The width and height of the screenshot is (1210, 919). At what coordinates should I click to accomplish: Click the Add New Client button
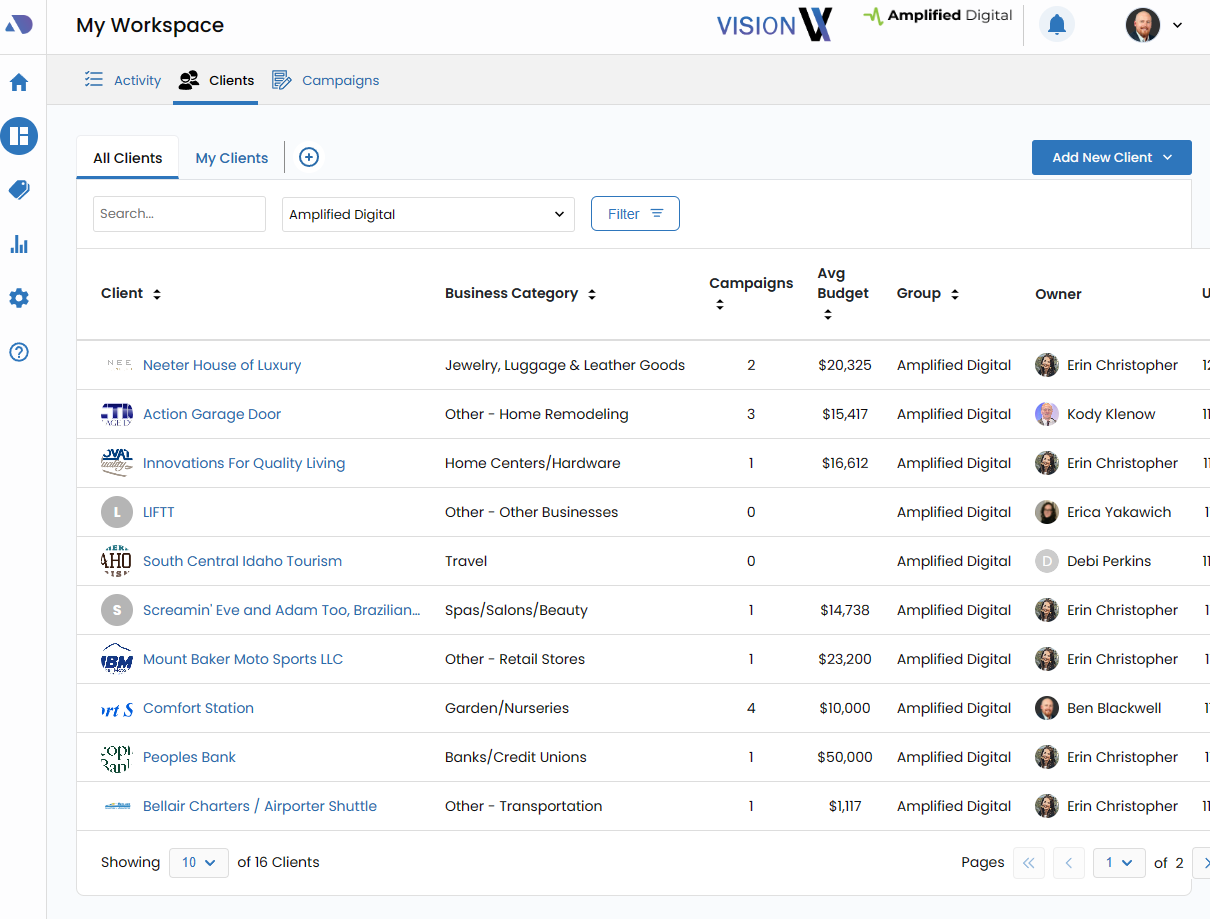(1111, 157)
